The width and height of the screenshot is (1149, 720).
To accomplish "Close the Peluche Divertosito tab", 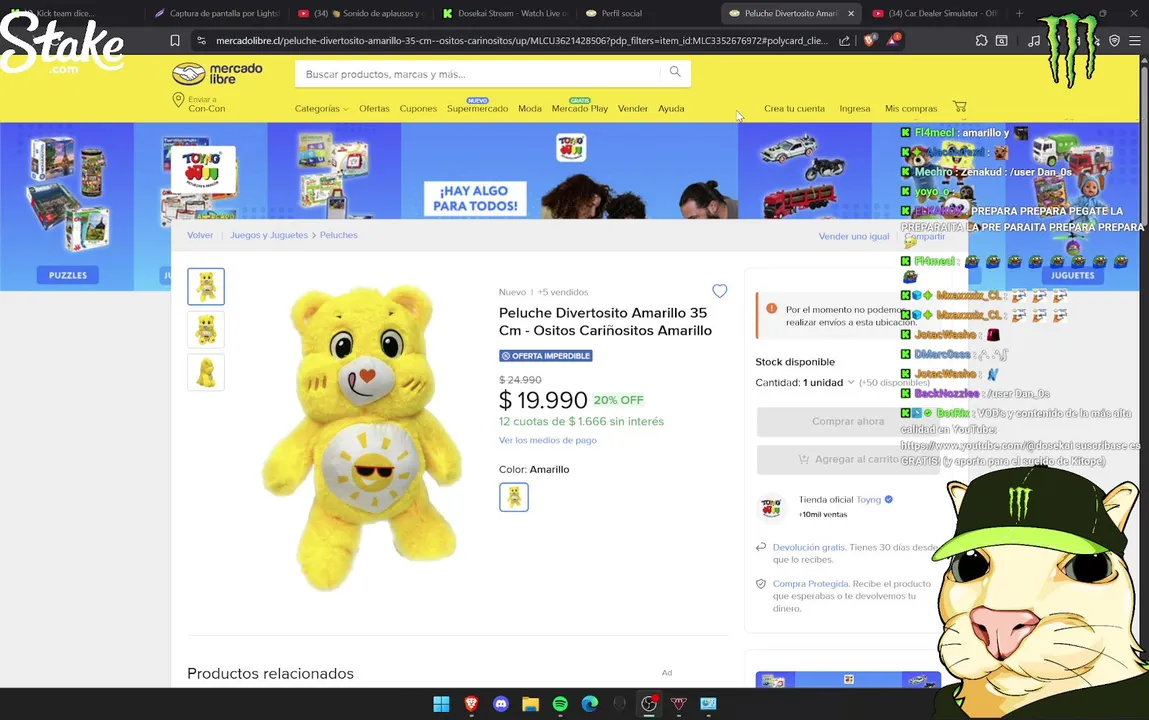I will click(x=851, y=13).
